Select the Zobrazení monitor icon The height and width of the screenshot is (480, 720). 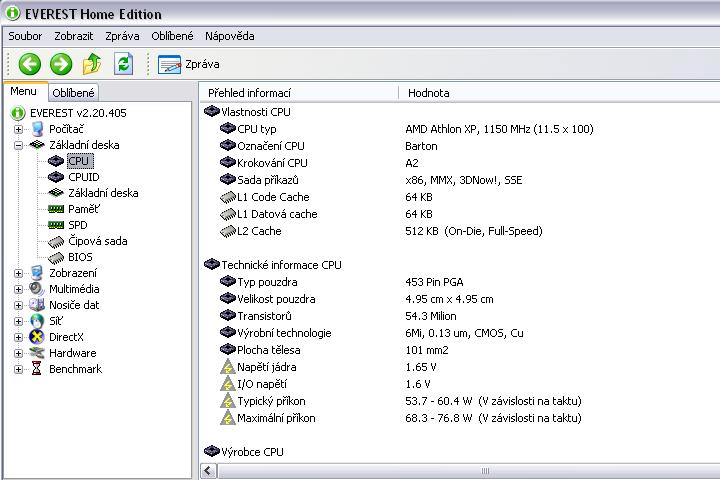click(x=37, y=273)
